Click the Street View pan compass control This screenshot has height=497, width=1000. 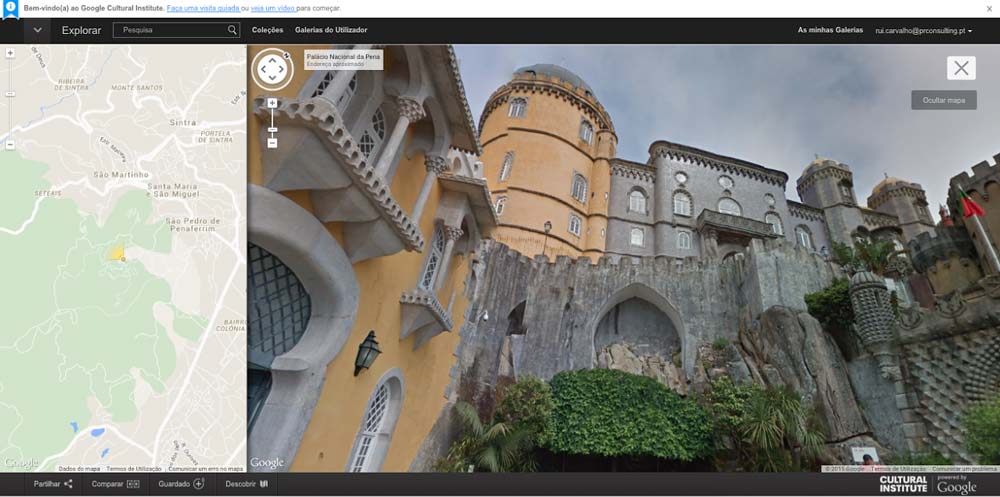pyautogui.click(x=271, y=69)
